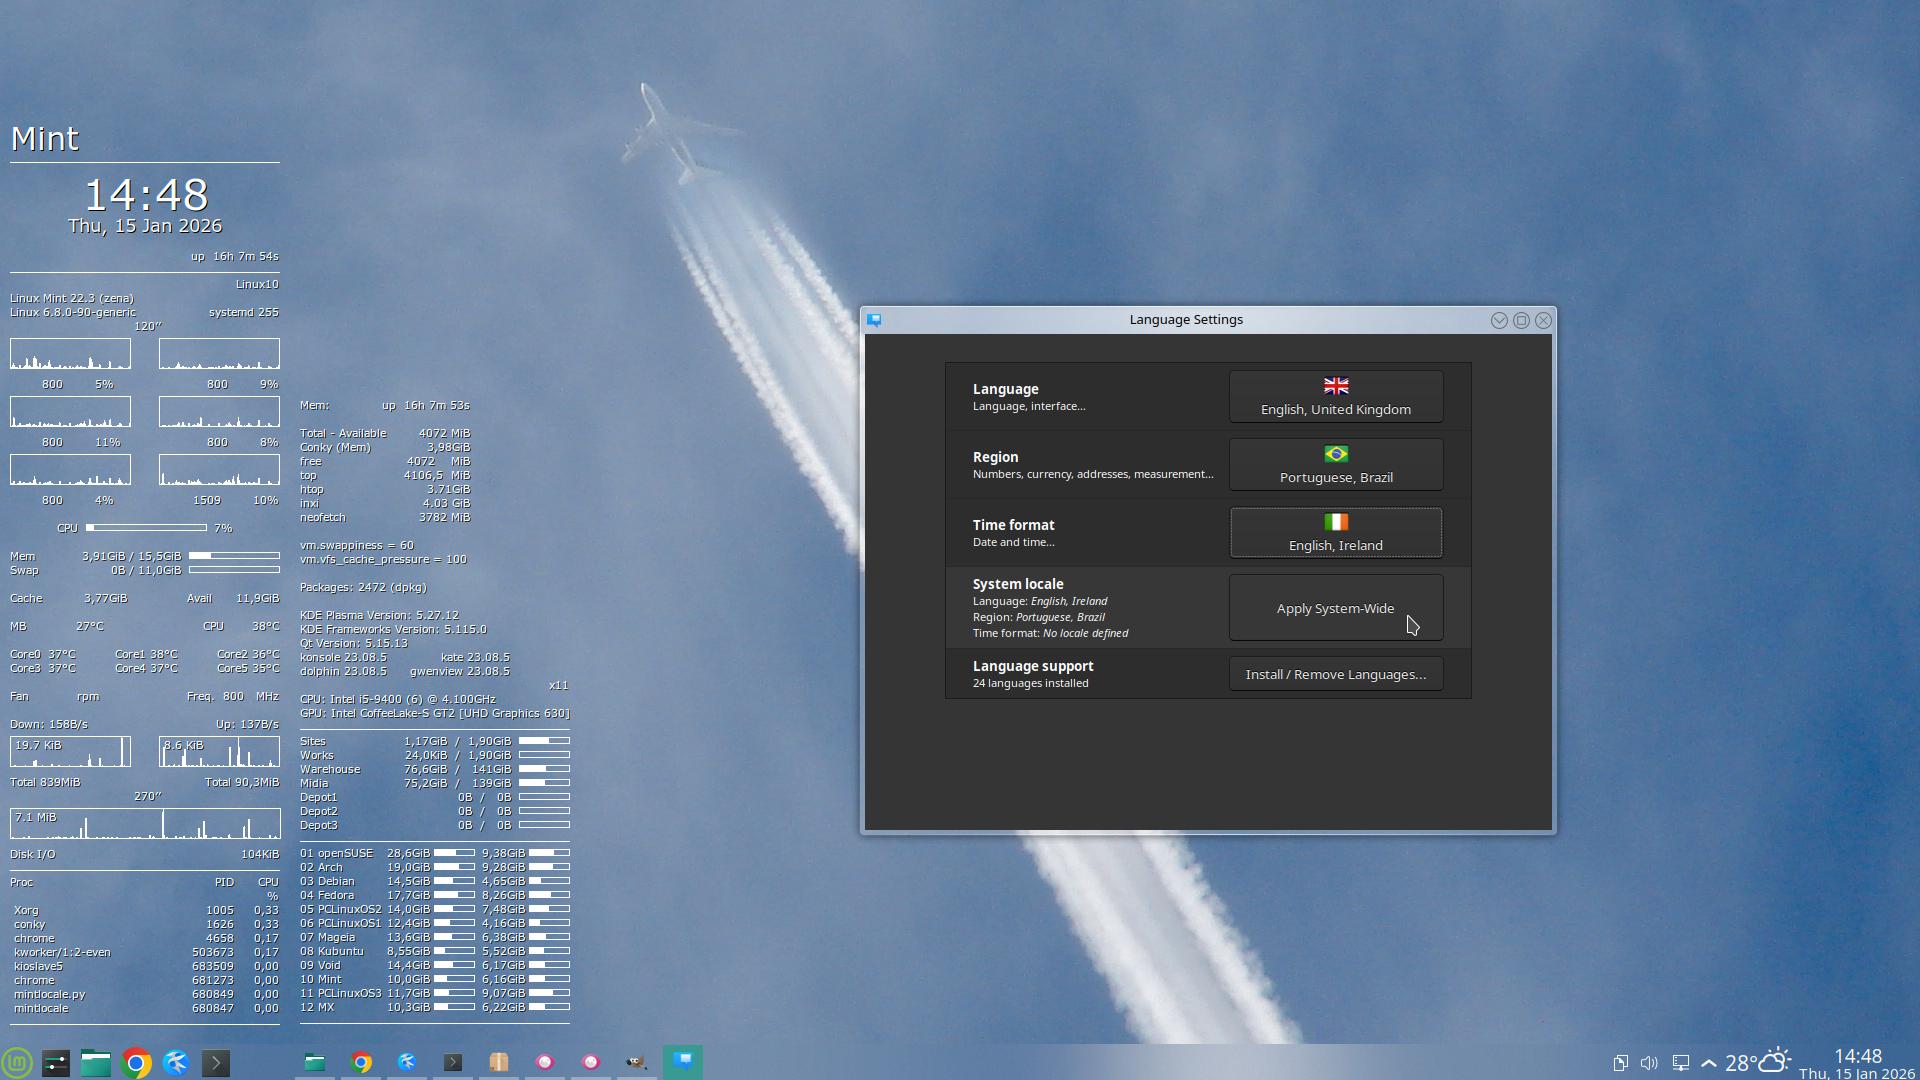Image resolution: width=1920 pixels, height=1080 pixels.
Task: Click the Language Settings taskbar entry
Action: 683,1061
